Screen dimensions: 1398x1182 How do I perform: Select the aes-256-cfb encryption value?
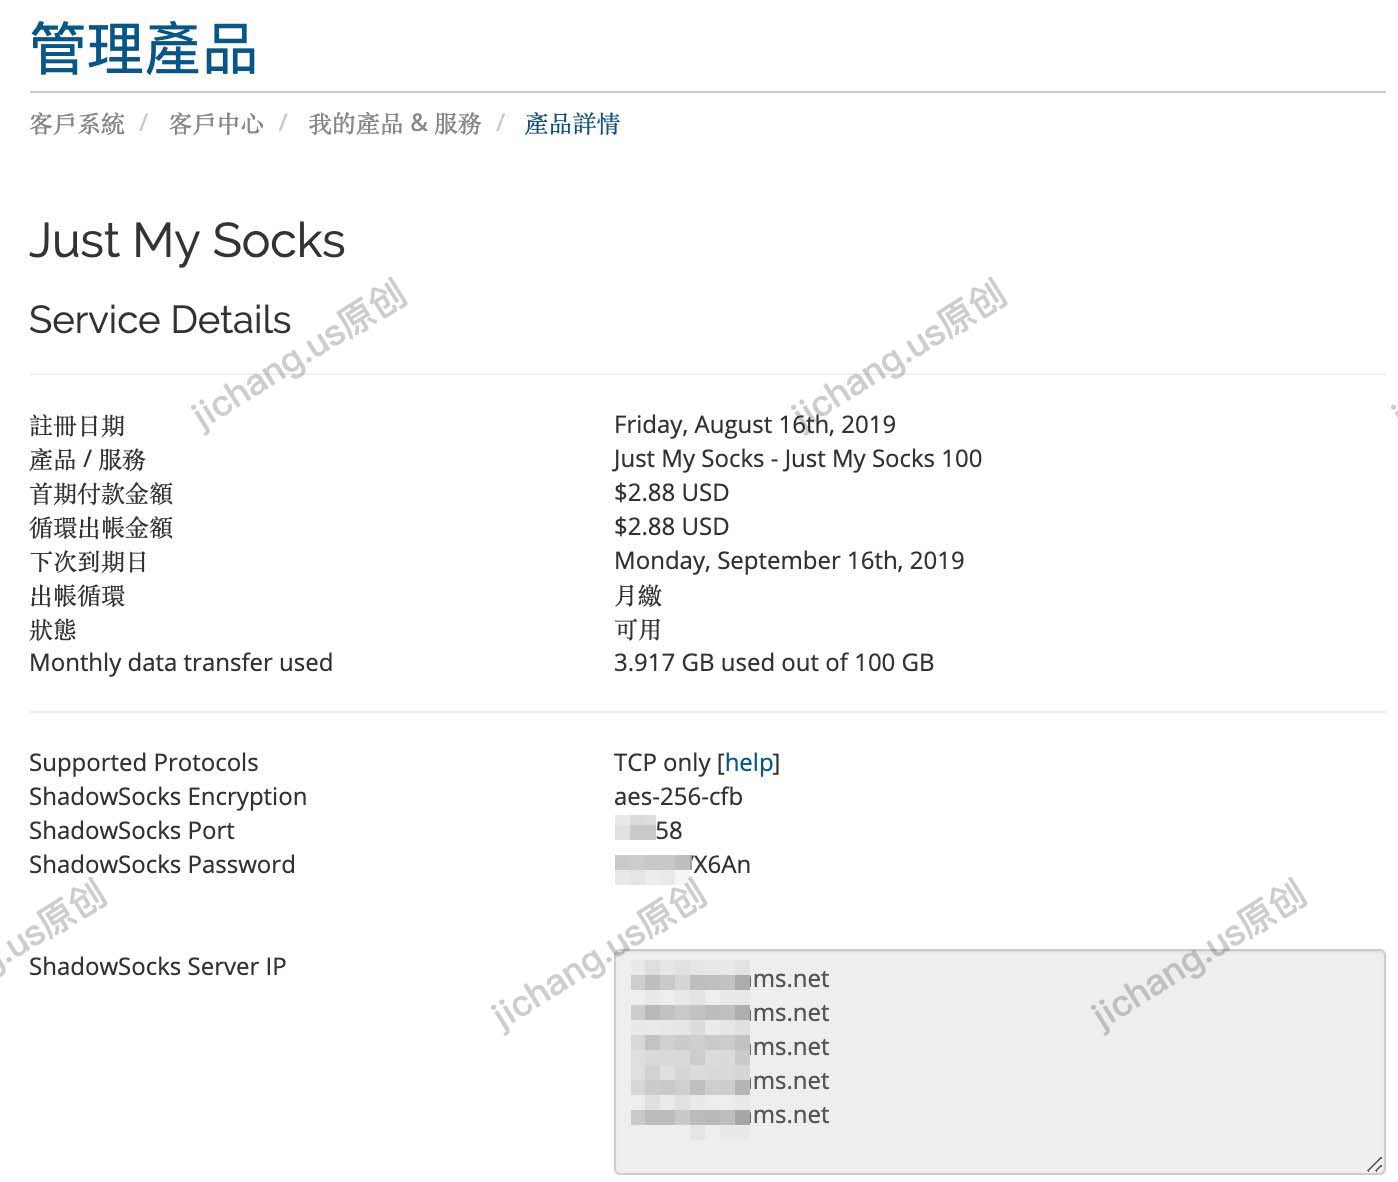point(678,797)
